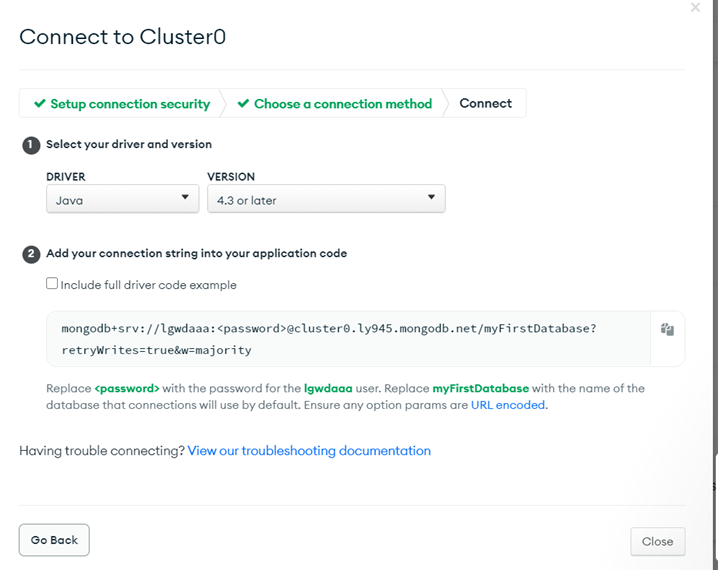Switch to Choose a connection method step
This screenshot has height=570, width=718.
pyautogui.click(x=342, y=104)
